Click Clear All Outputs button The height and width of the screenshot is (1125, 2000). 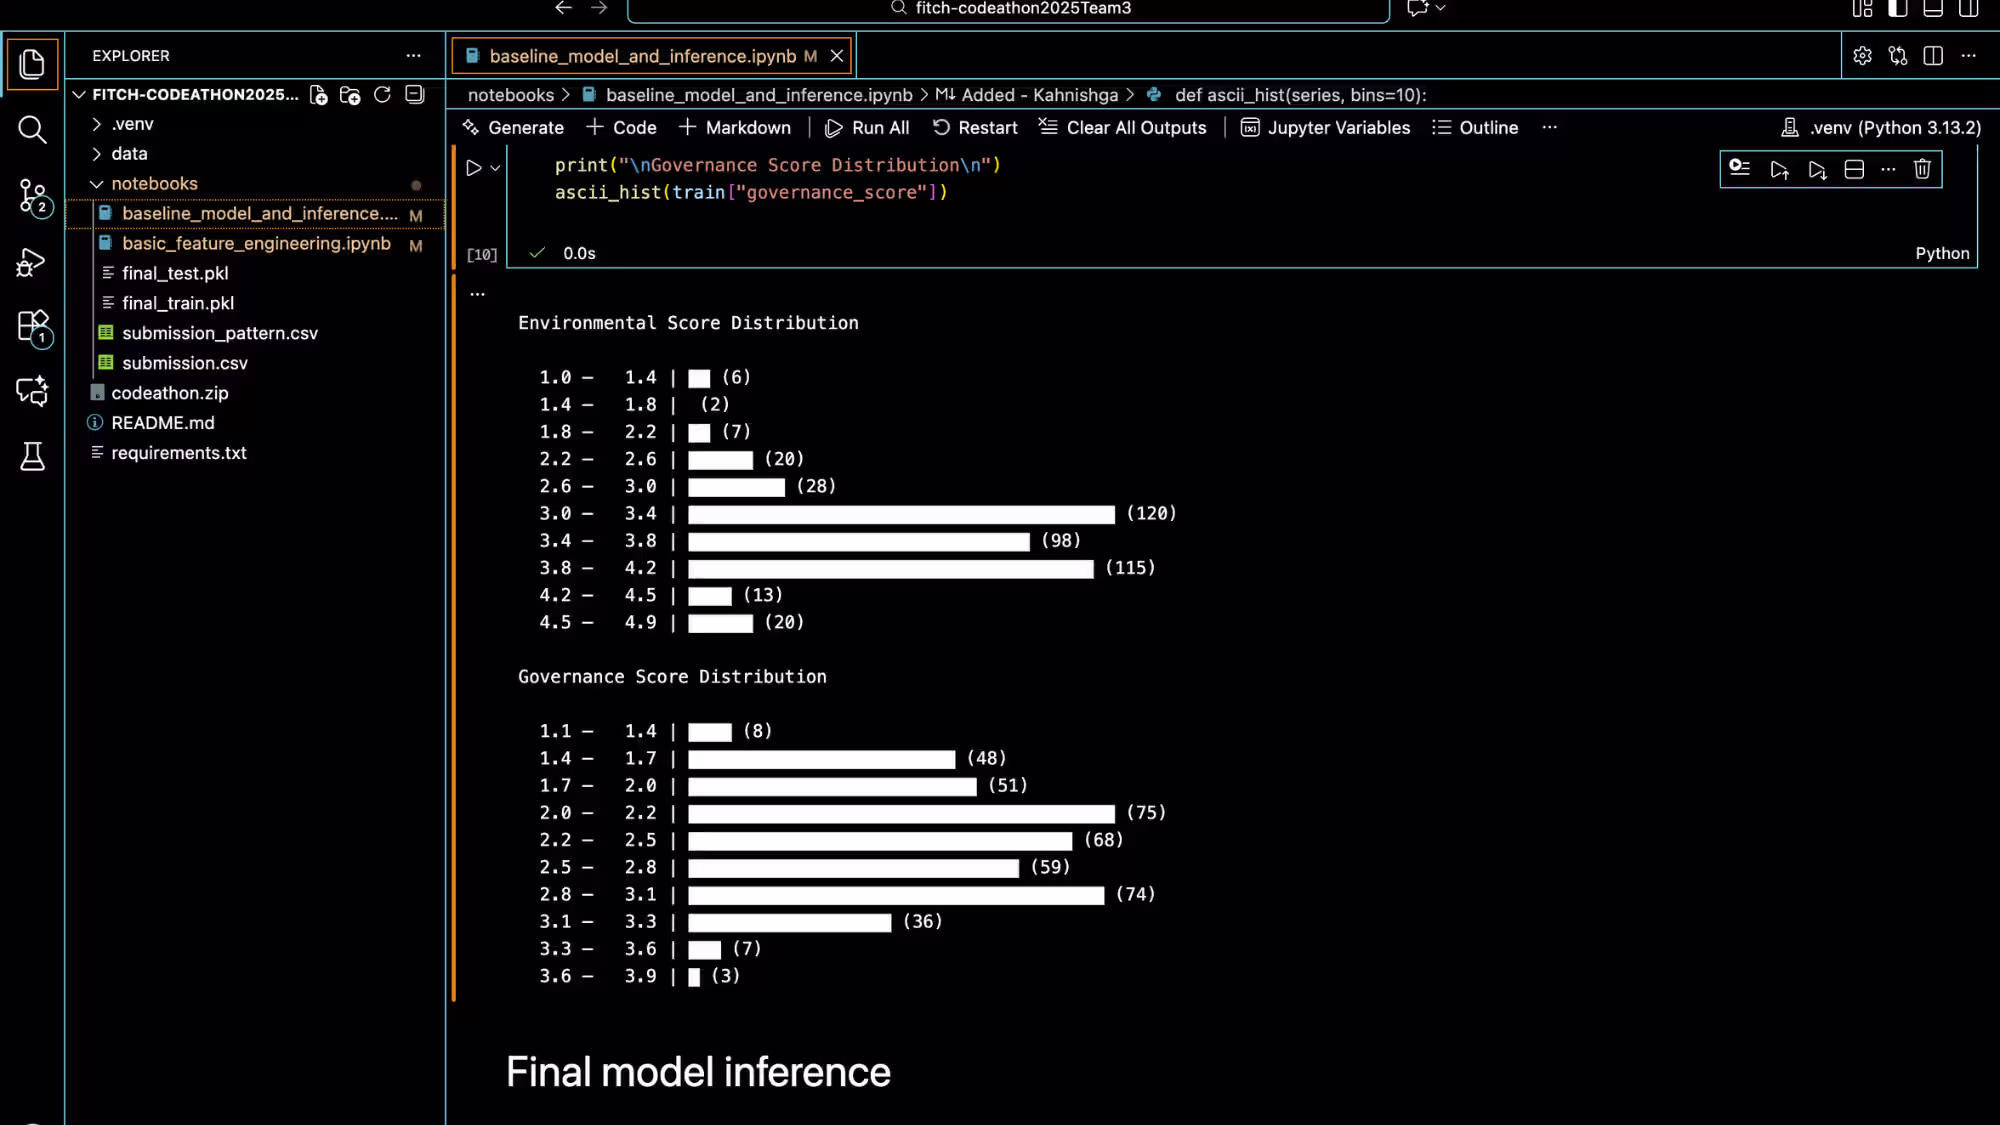pos(1123,128)
